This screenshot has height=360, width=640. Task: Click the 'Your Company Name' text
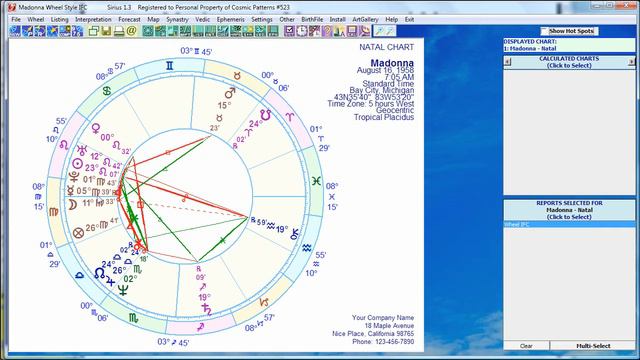pyautogui.click(x=383, y=318)
